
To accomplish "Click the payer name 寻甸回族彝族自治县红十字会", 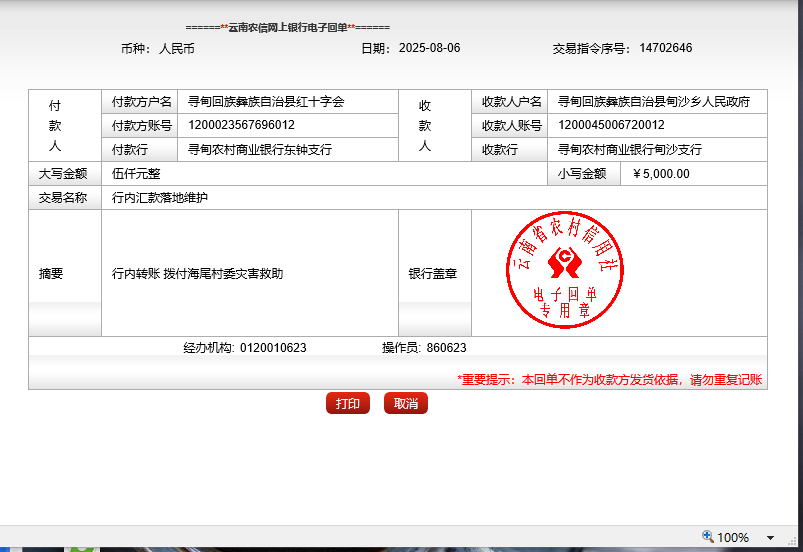I will point(265,102).
